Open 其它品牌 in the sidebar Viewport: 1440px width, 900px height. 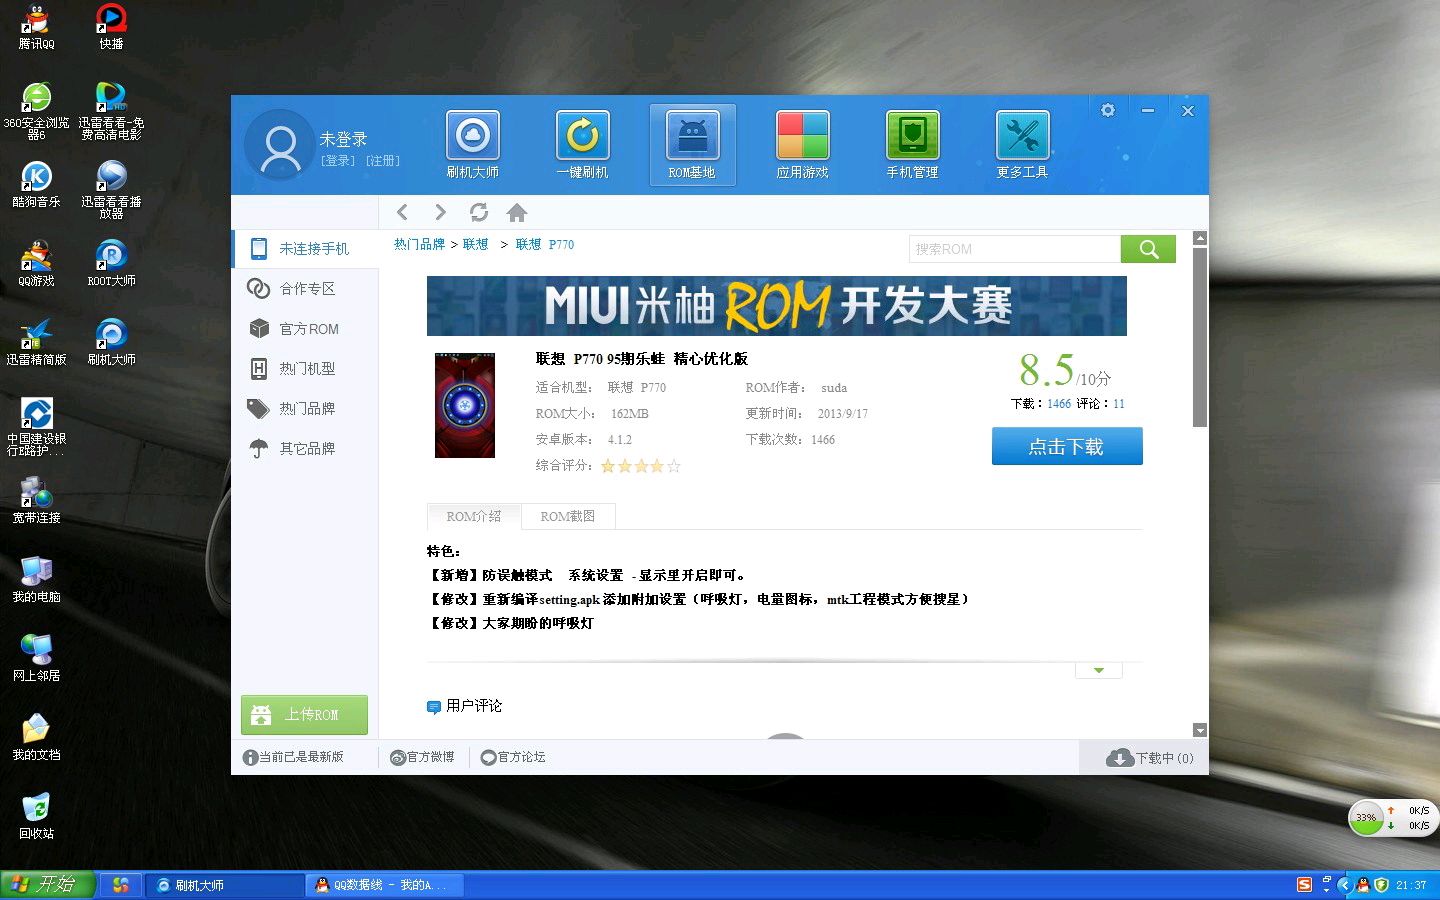pyautogui.click(x=305, y=448)
